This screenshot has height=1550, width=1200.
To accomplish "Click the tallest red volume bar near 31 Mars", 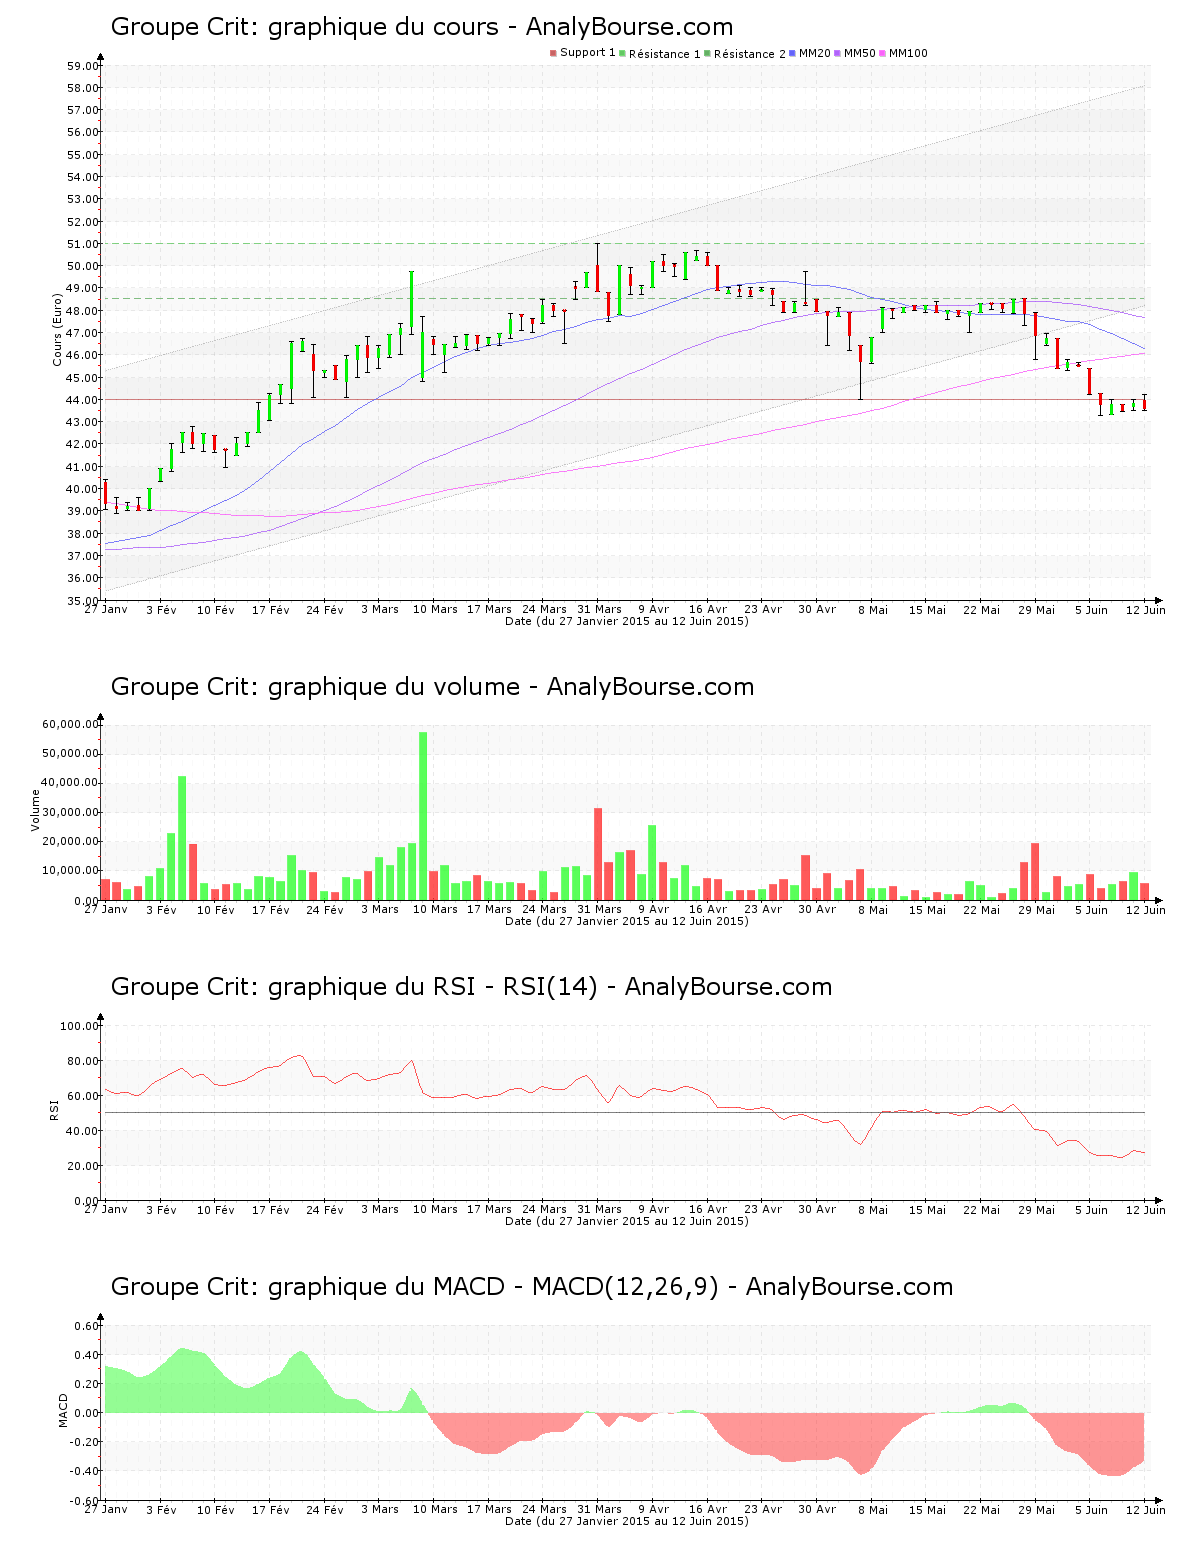I will tap(598, 854).
